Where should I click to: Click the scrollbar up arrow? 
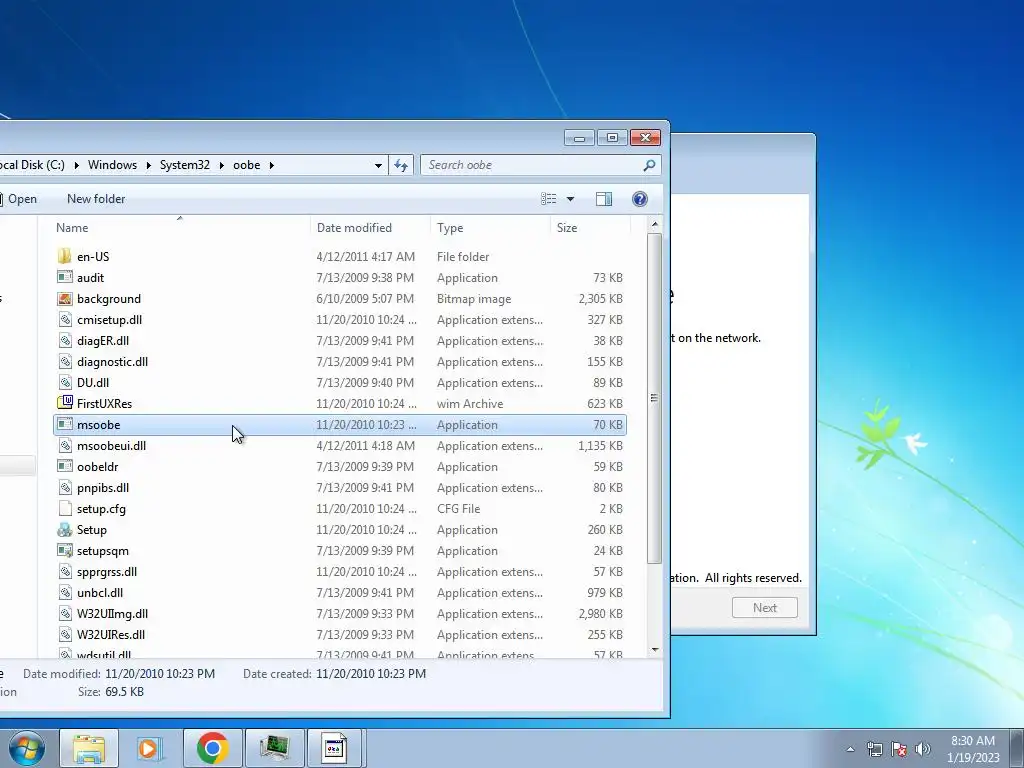point(654,225)
